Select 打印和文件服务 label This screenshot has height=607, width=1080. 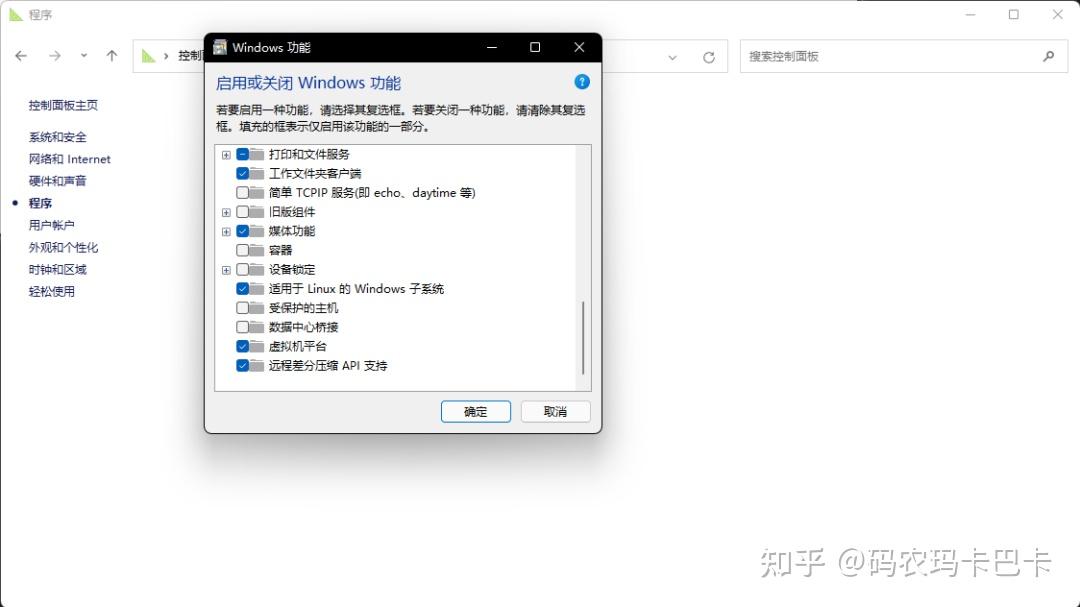coord(309,154)
